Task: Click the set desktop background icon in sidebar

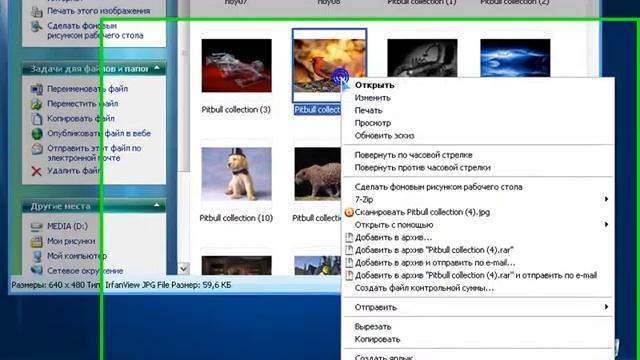Action: (x=37, y=27)
